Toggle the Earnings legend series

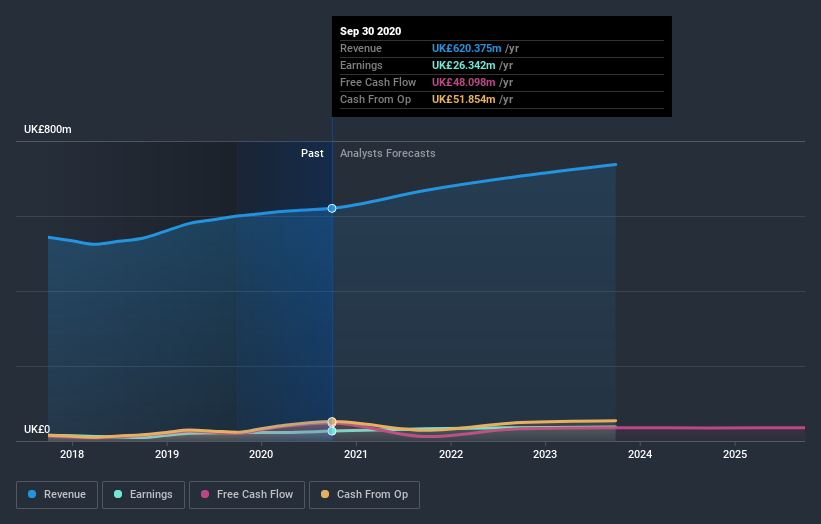(x=143, y=495)
